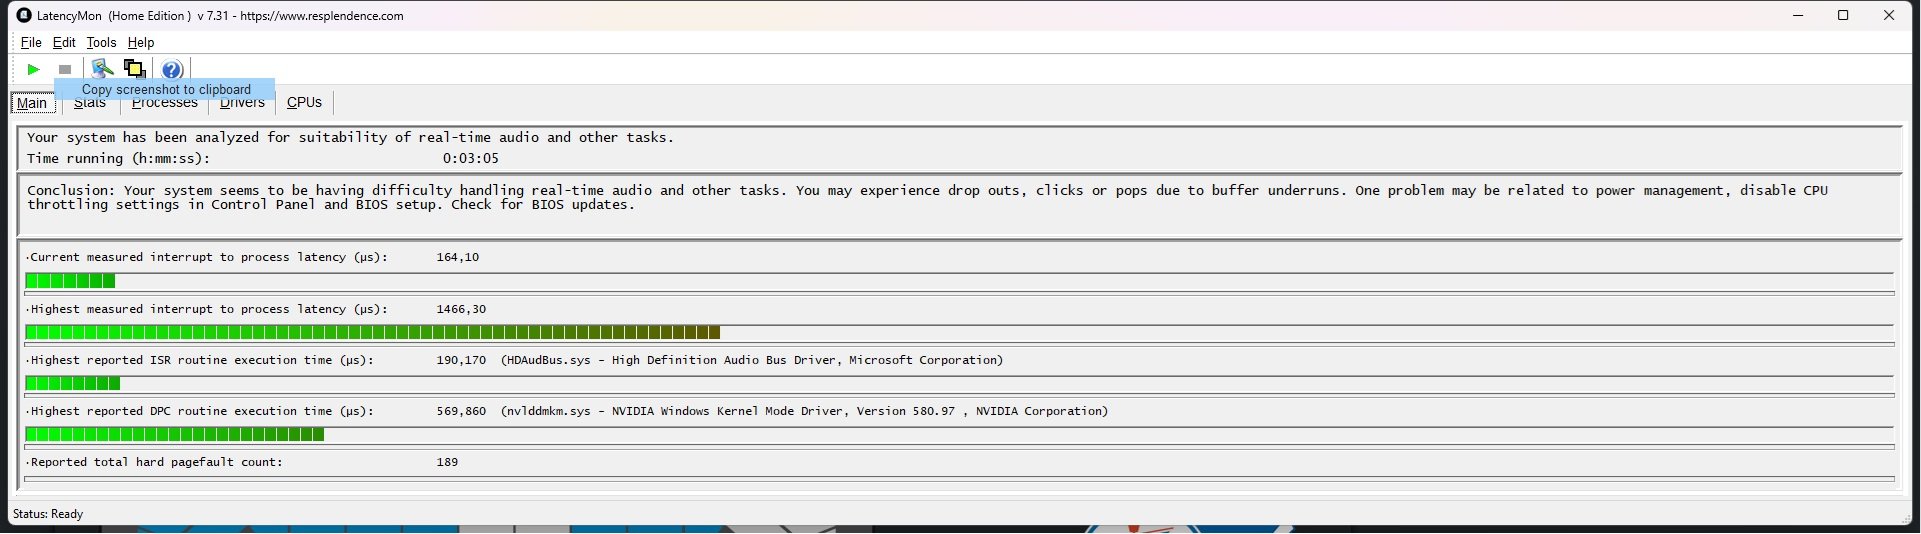Click the copy screenshot to clipboard icon
Viewport: 1921px width, 534px height.
click(134, 69)
